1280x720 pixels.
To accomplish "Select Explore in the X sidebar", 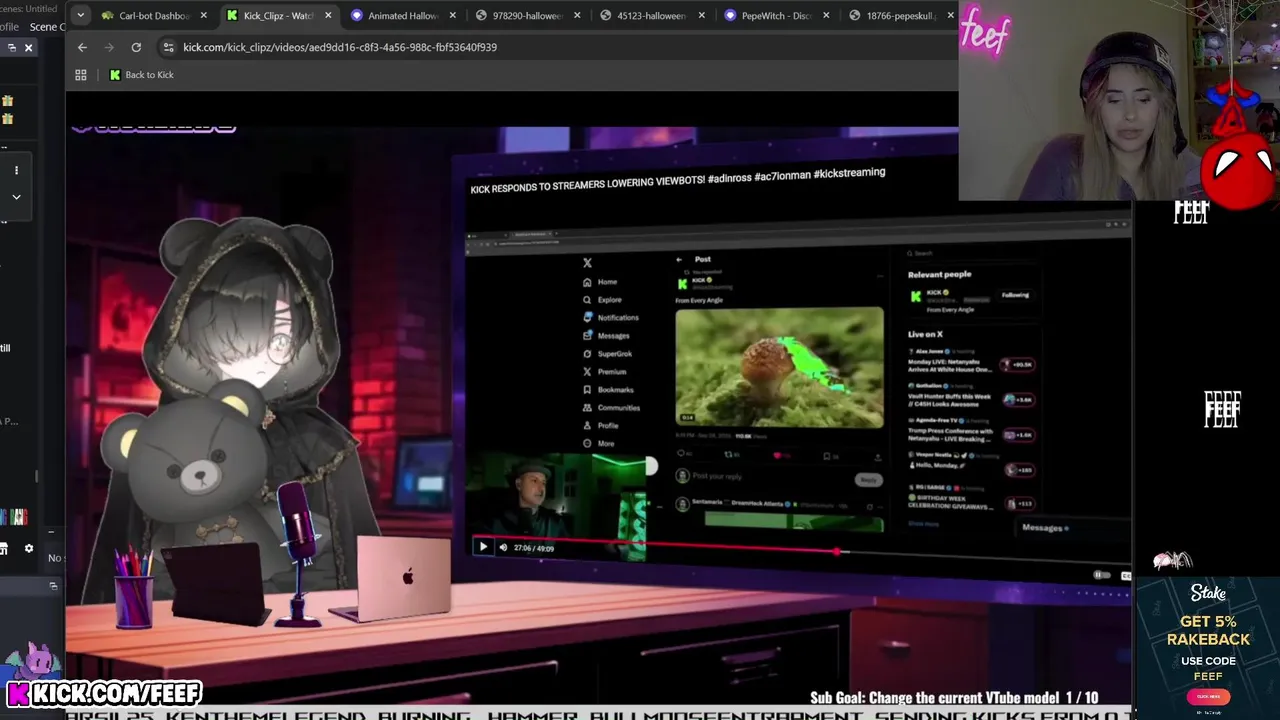I will (602, 300).
